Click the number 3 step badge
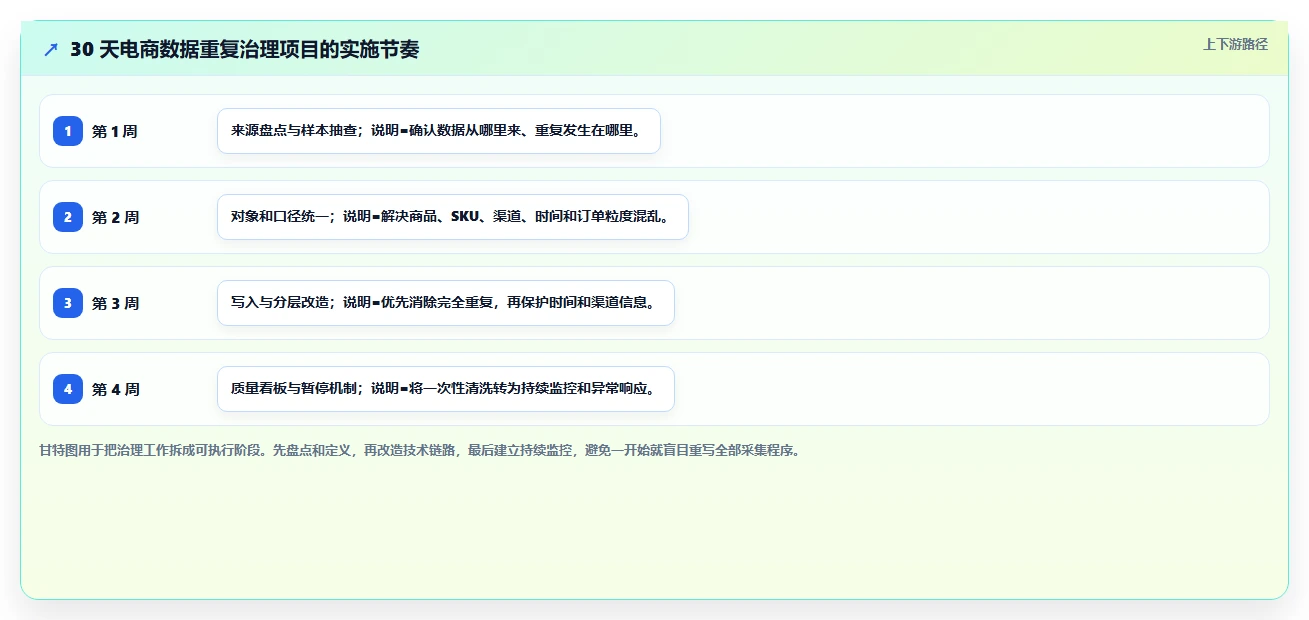This screenshot has height=620, width=1309. pyautogui.click(x=68, y=303)
